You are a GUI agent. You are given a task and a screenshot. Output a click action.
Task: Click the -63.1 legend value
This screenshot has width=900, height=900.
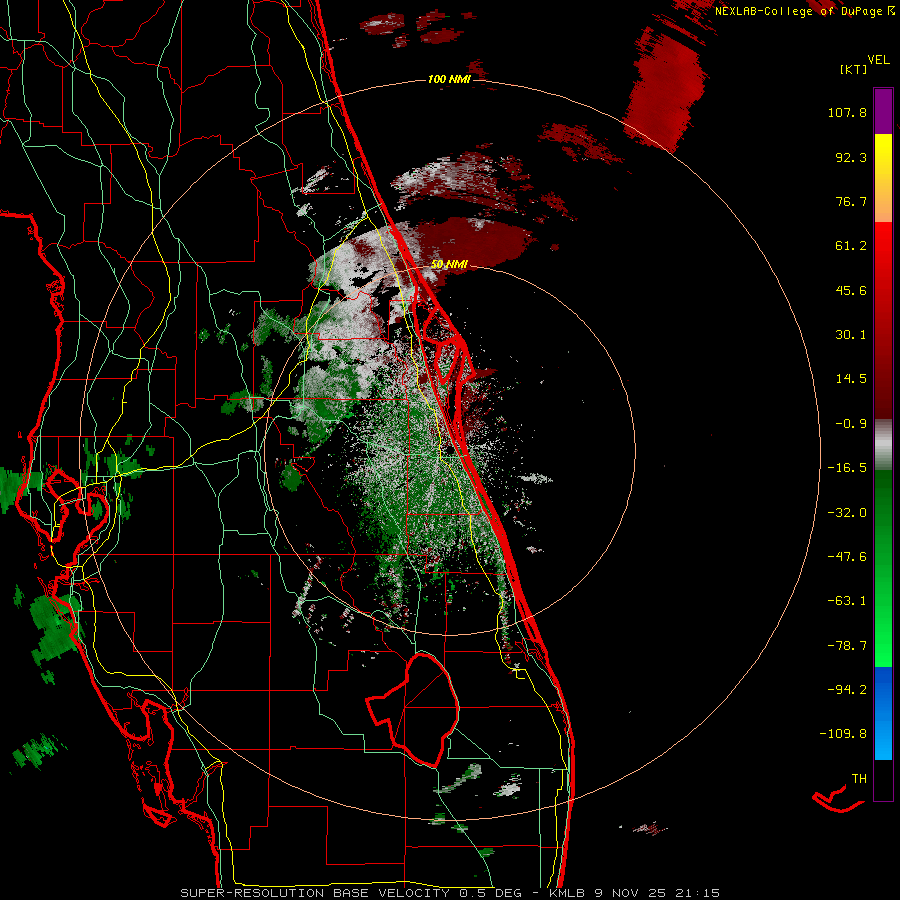(847, 601)
